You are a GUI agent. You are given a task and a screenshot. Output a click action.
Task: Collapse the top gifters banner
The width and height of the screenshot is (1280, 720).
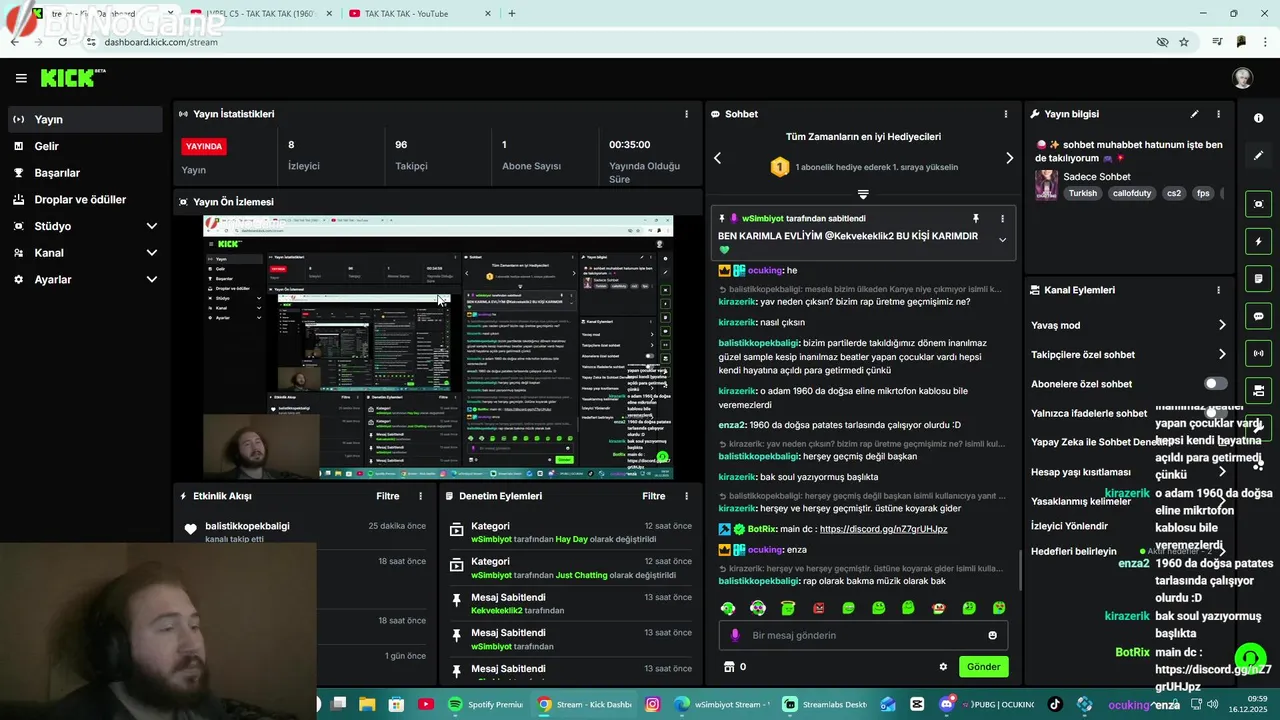tap(863, 194)
